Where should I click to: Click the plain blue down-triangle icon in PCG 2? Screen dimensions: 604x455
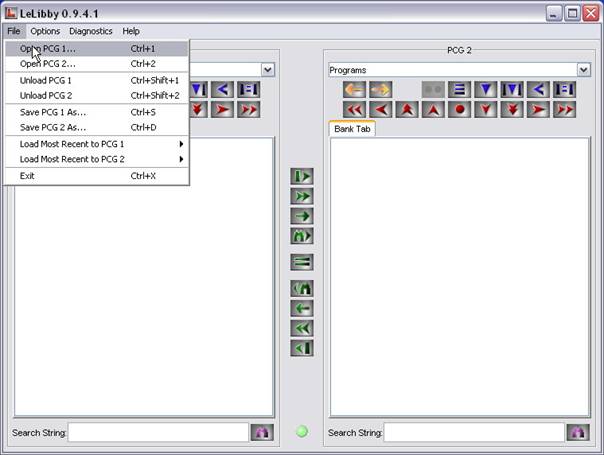click(x=485, y=90)
